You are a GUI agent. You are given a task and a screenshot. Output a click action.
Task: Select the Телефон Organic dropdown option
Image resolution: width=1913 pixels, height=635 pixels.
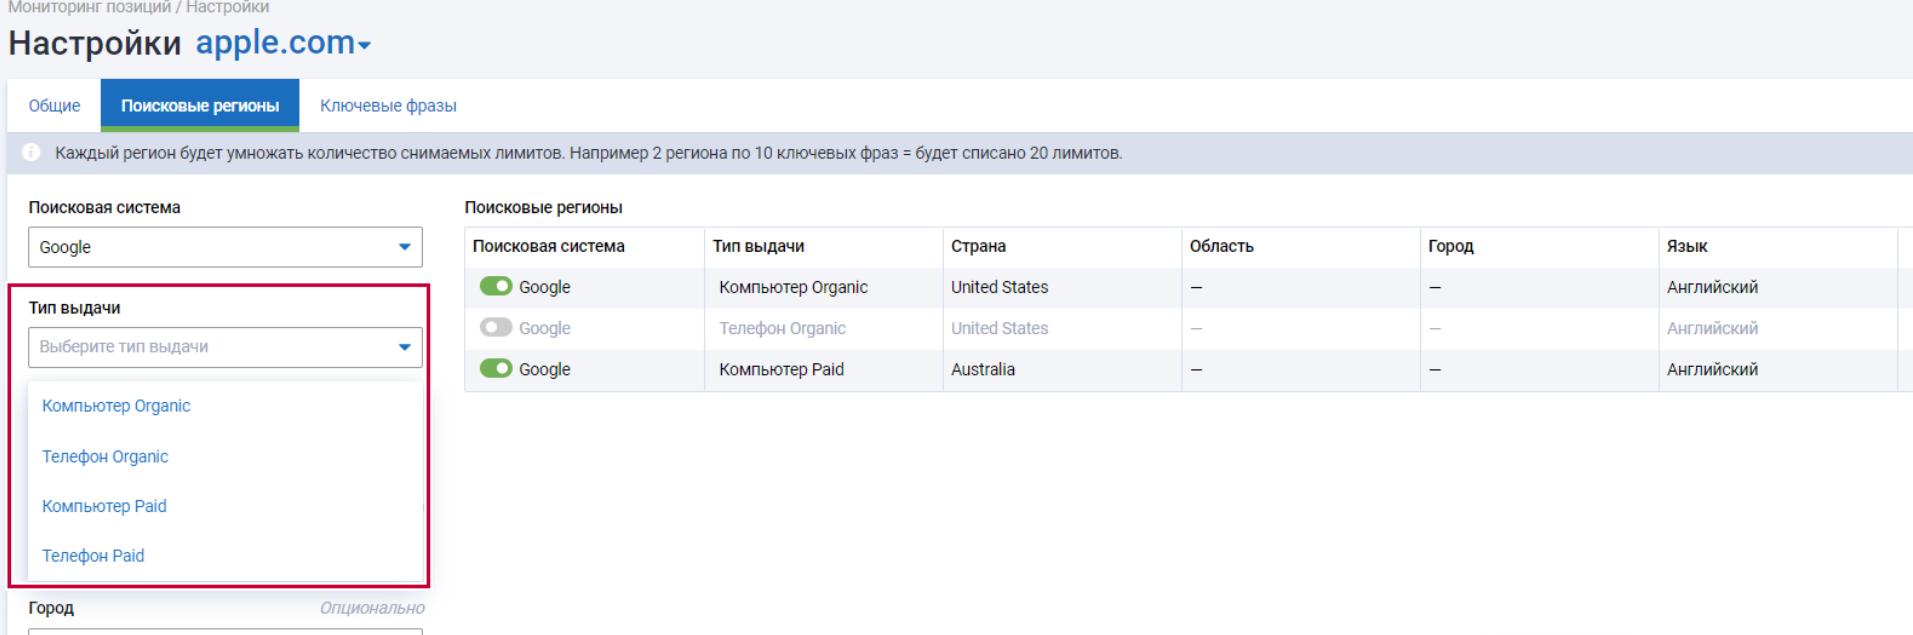coord(105,457)
